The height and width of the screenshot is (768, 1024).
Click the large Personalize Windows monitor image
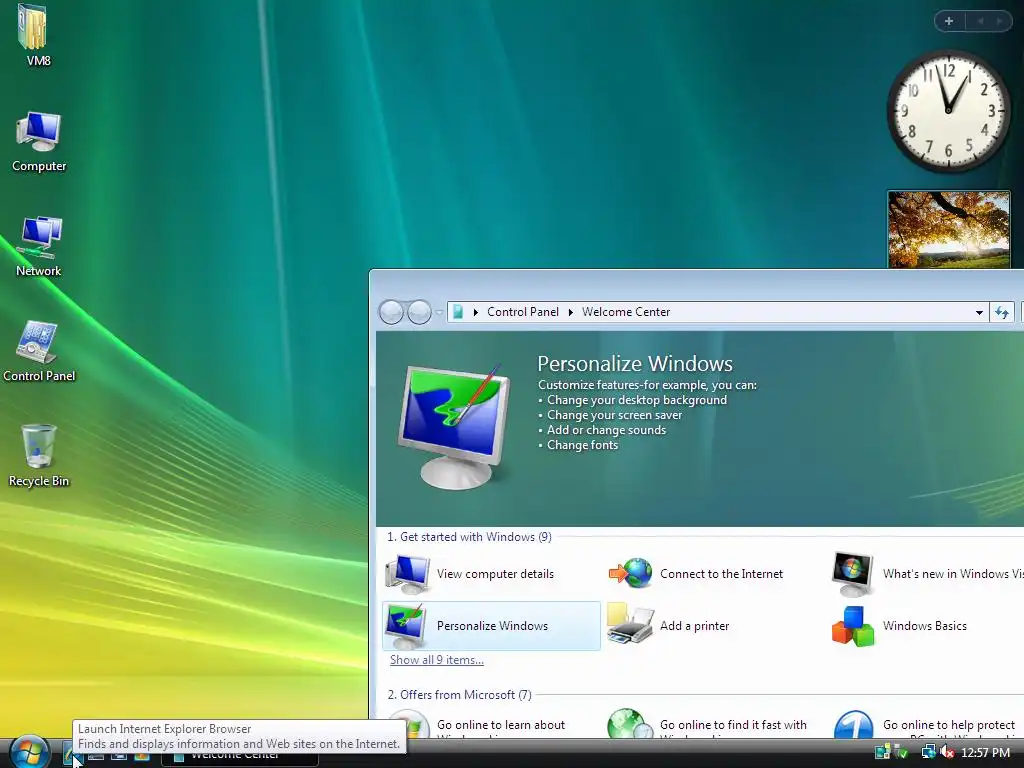coord(454,426)
